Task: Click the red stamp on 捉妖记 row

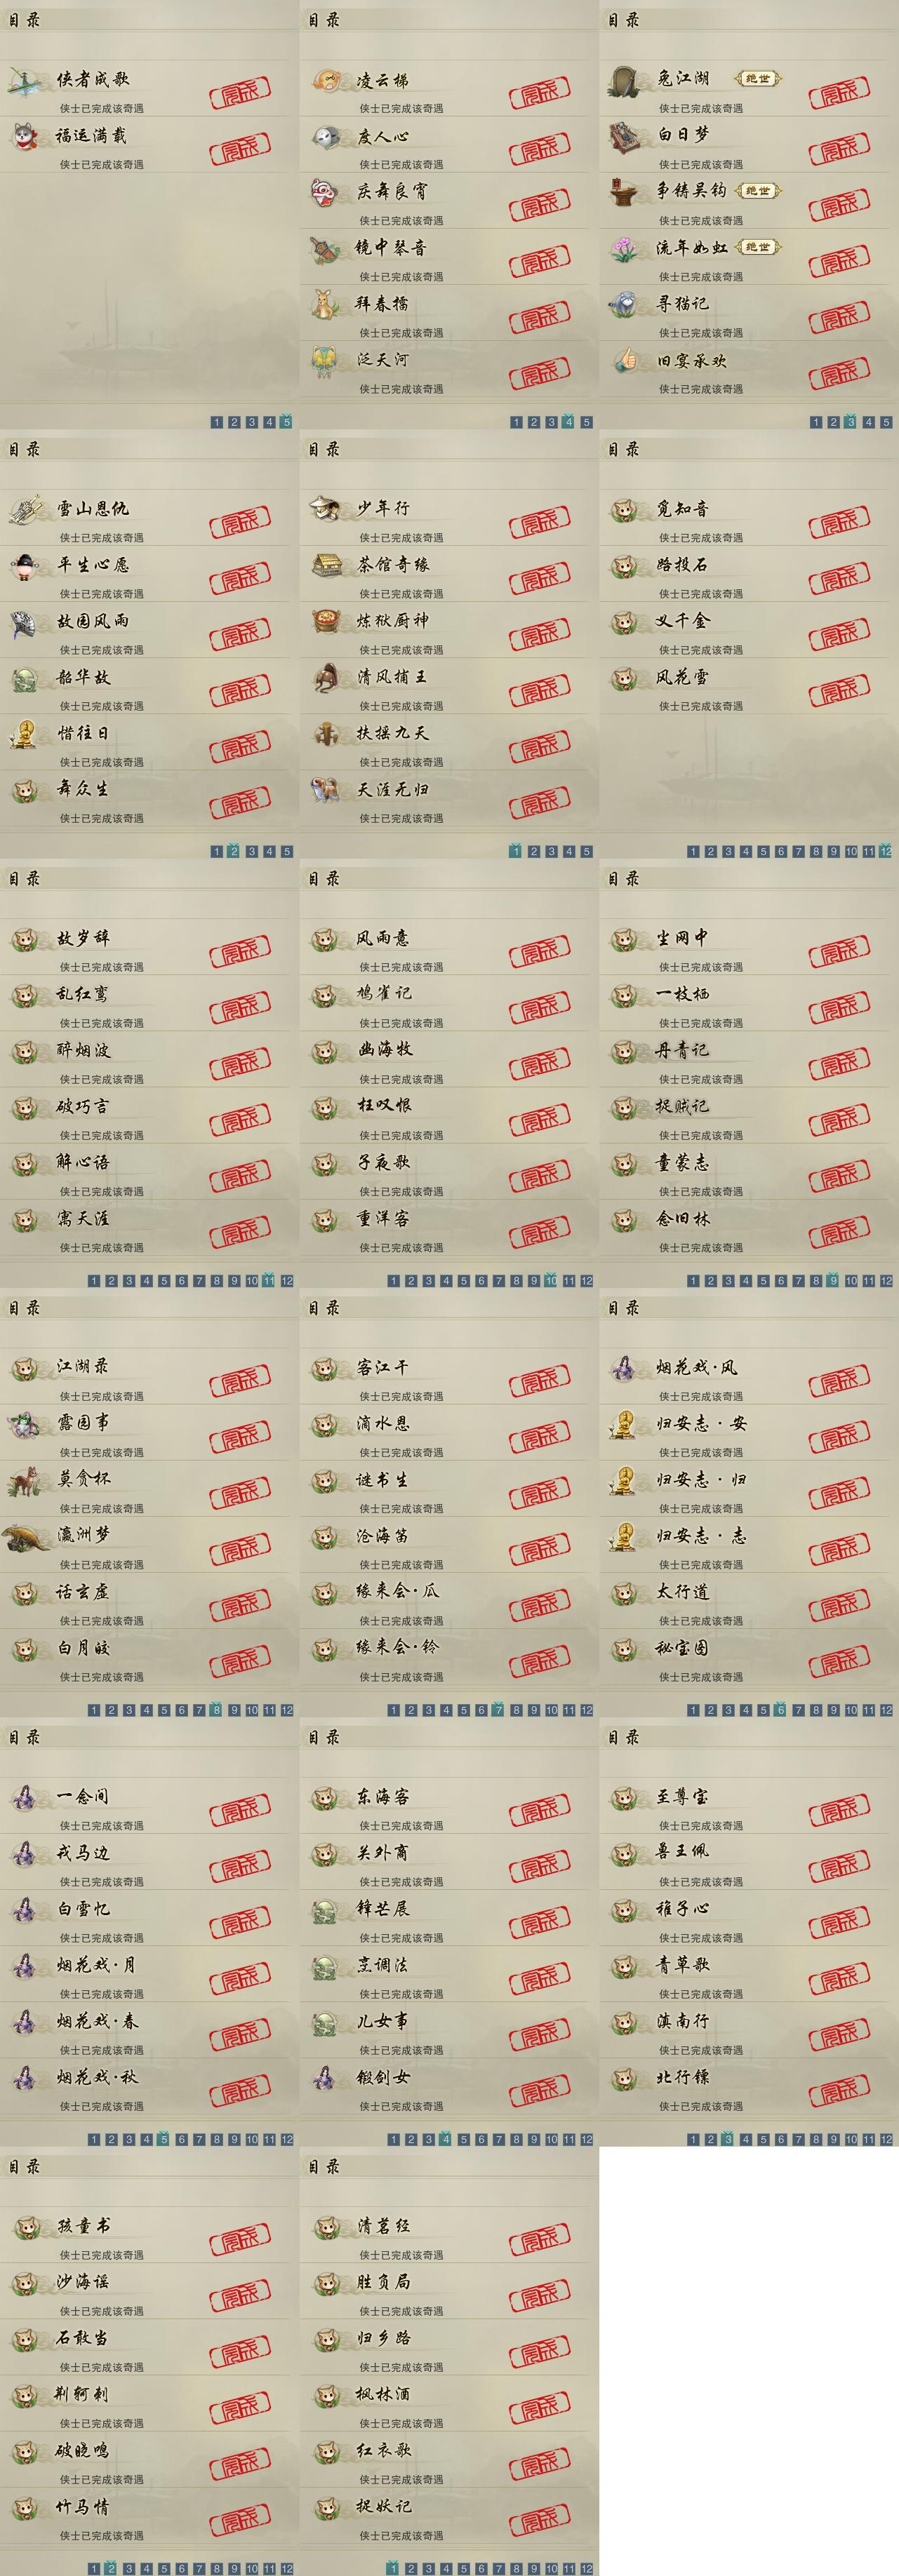Action: (540, 2520)
